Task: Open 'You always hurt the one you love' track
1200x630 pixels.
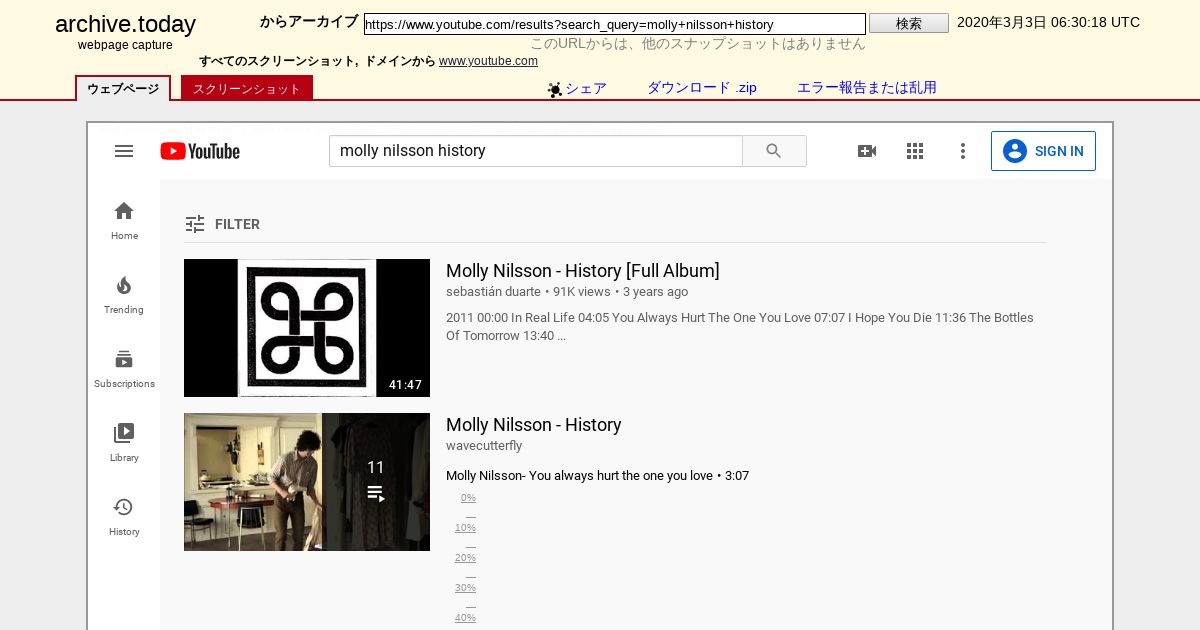Action: (597, 476)
